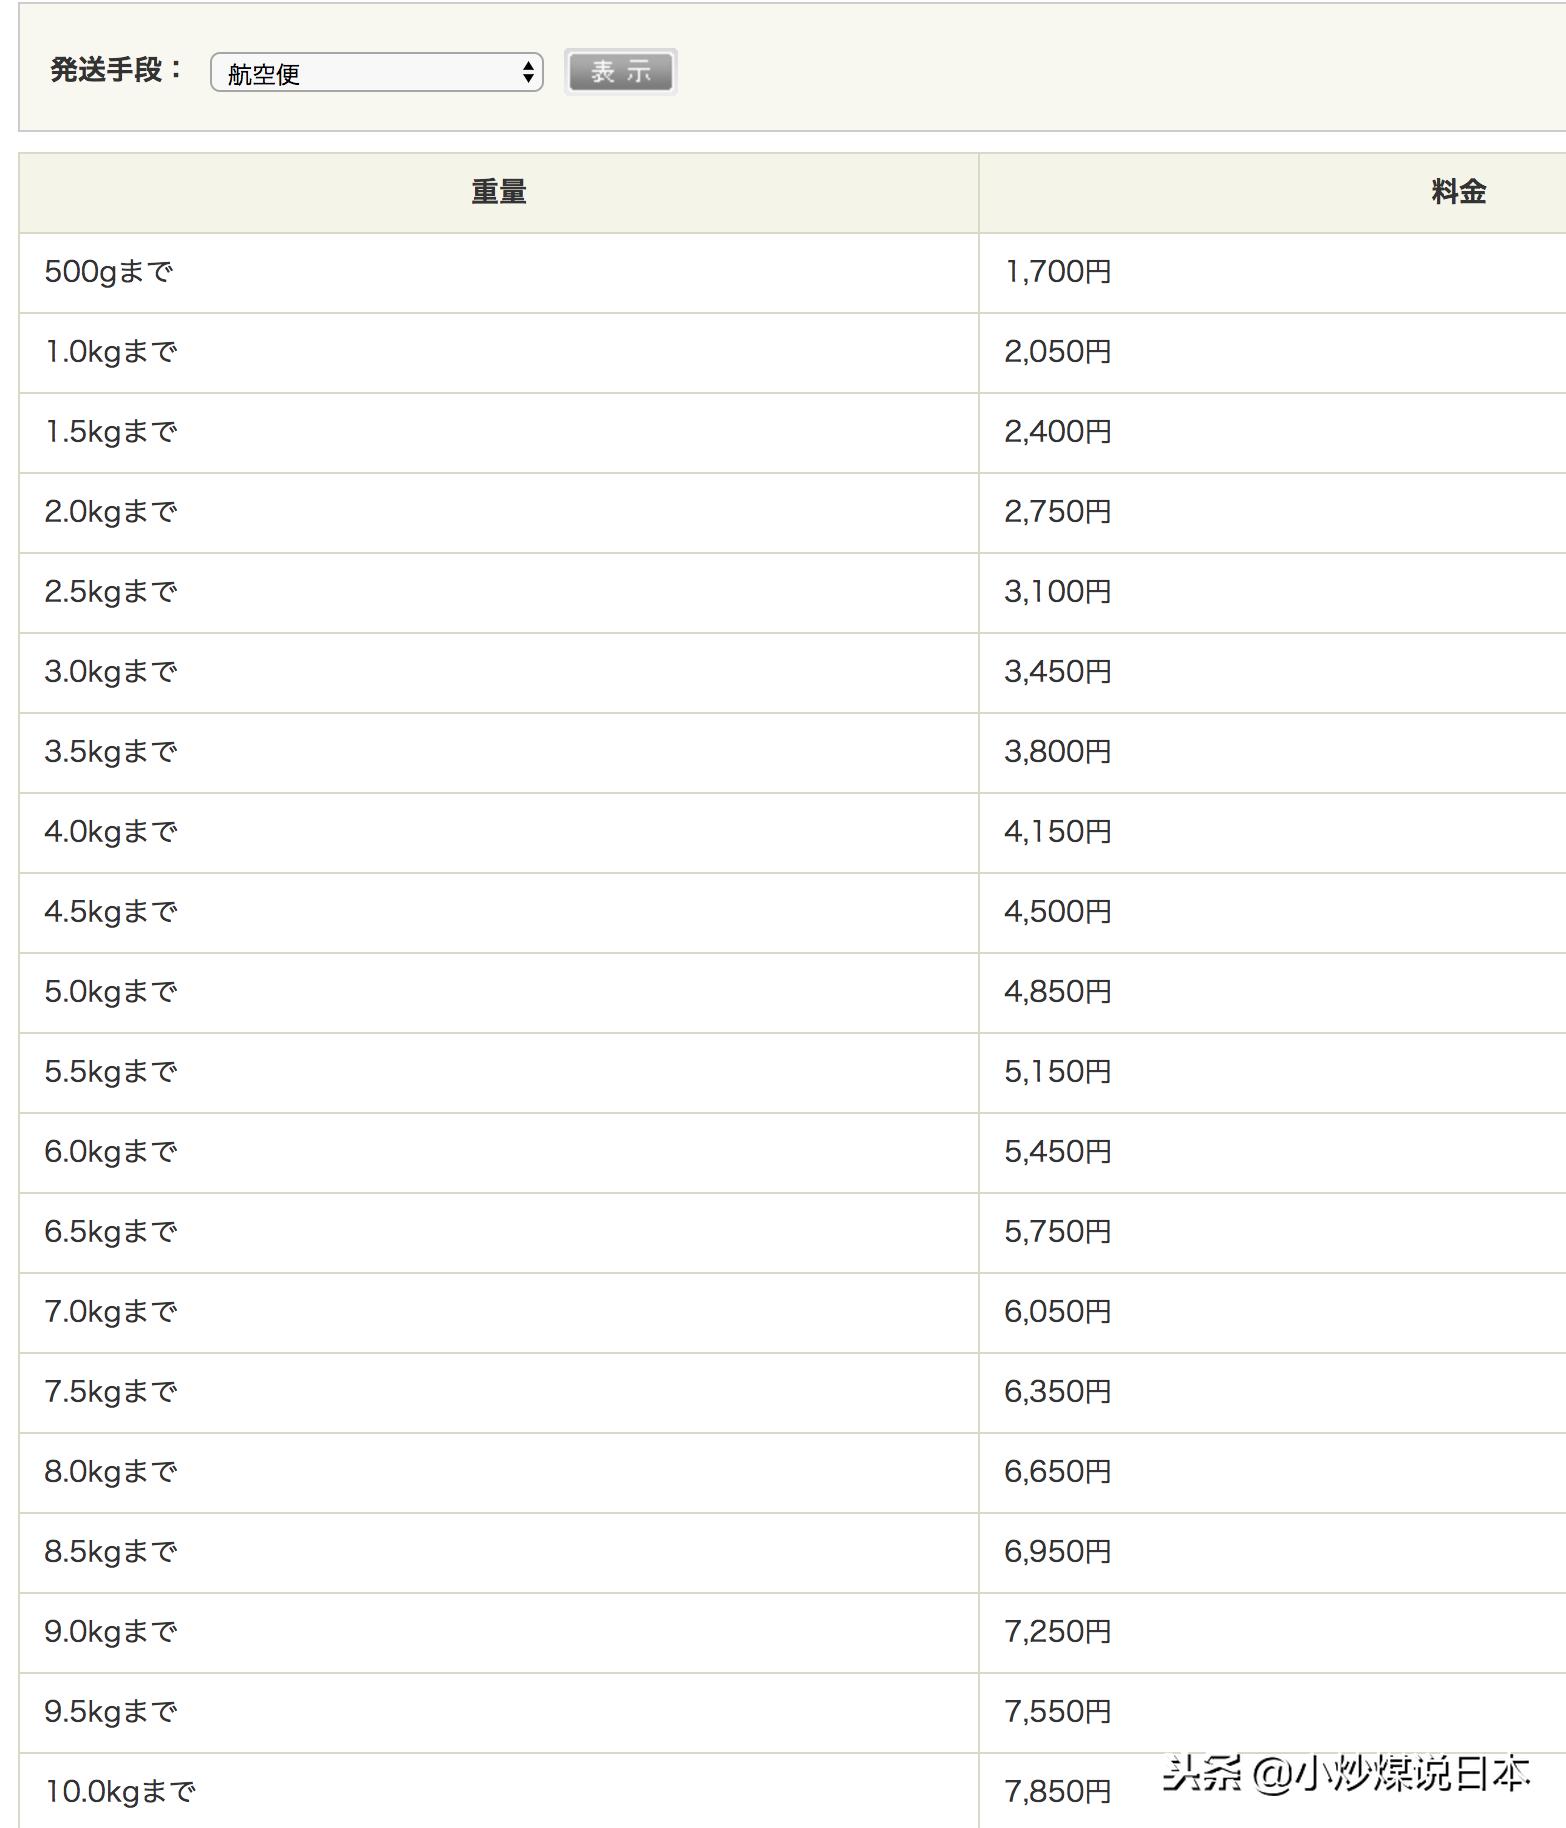Viewport: 1566px width, 1828px height.
Task: Select the 2.0kgまで weight cell
Action: point(111,512)
